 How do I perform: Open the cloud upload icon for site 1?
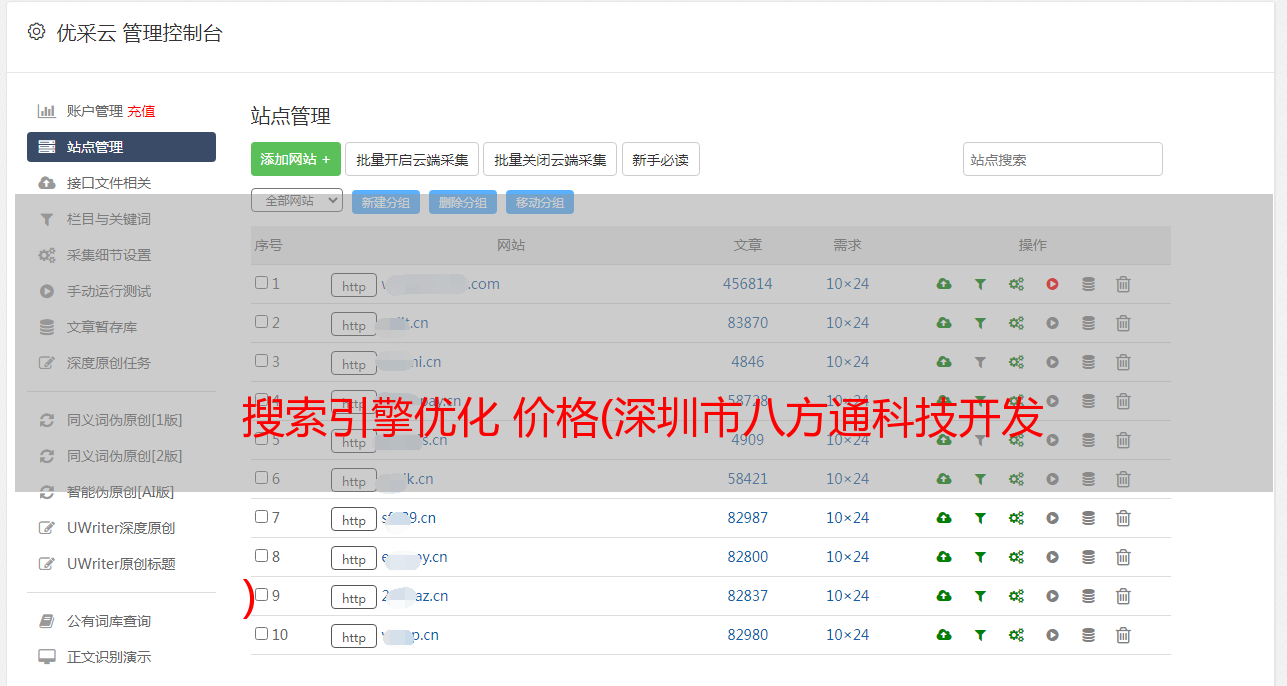(944, 284)
